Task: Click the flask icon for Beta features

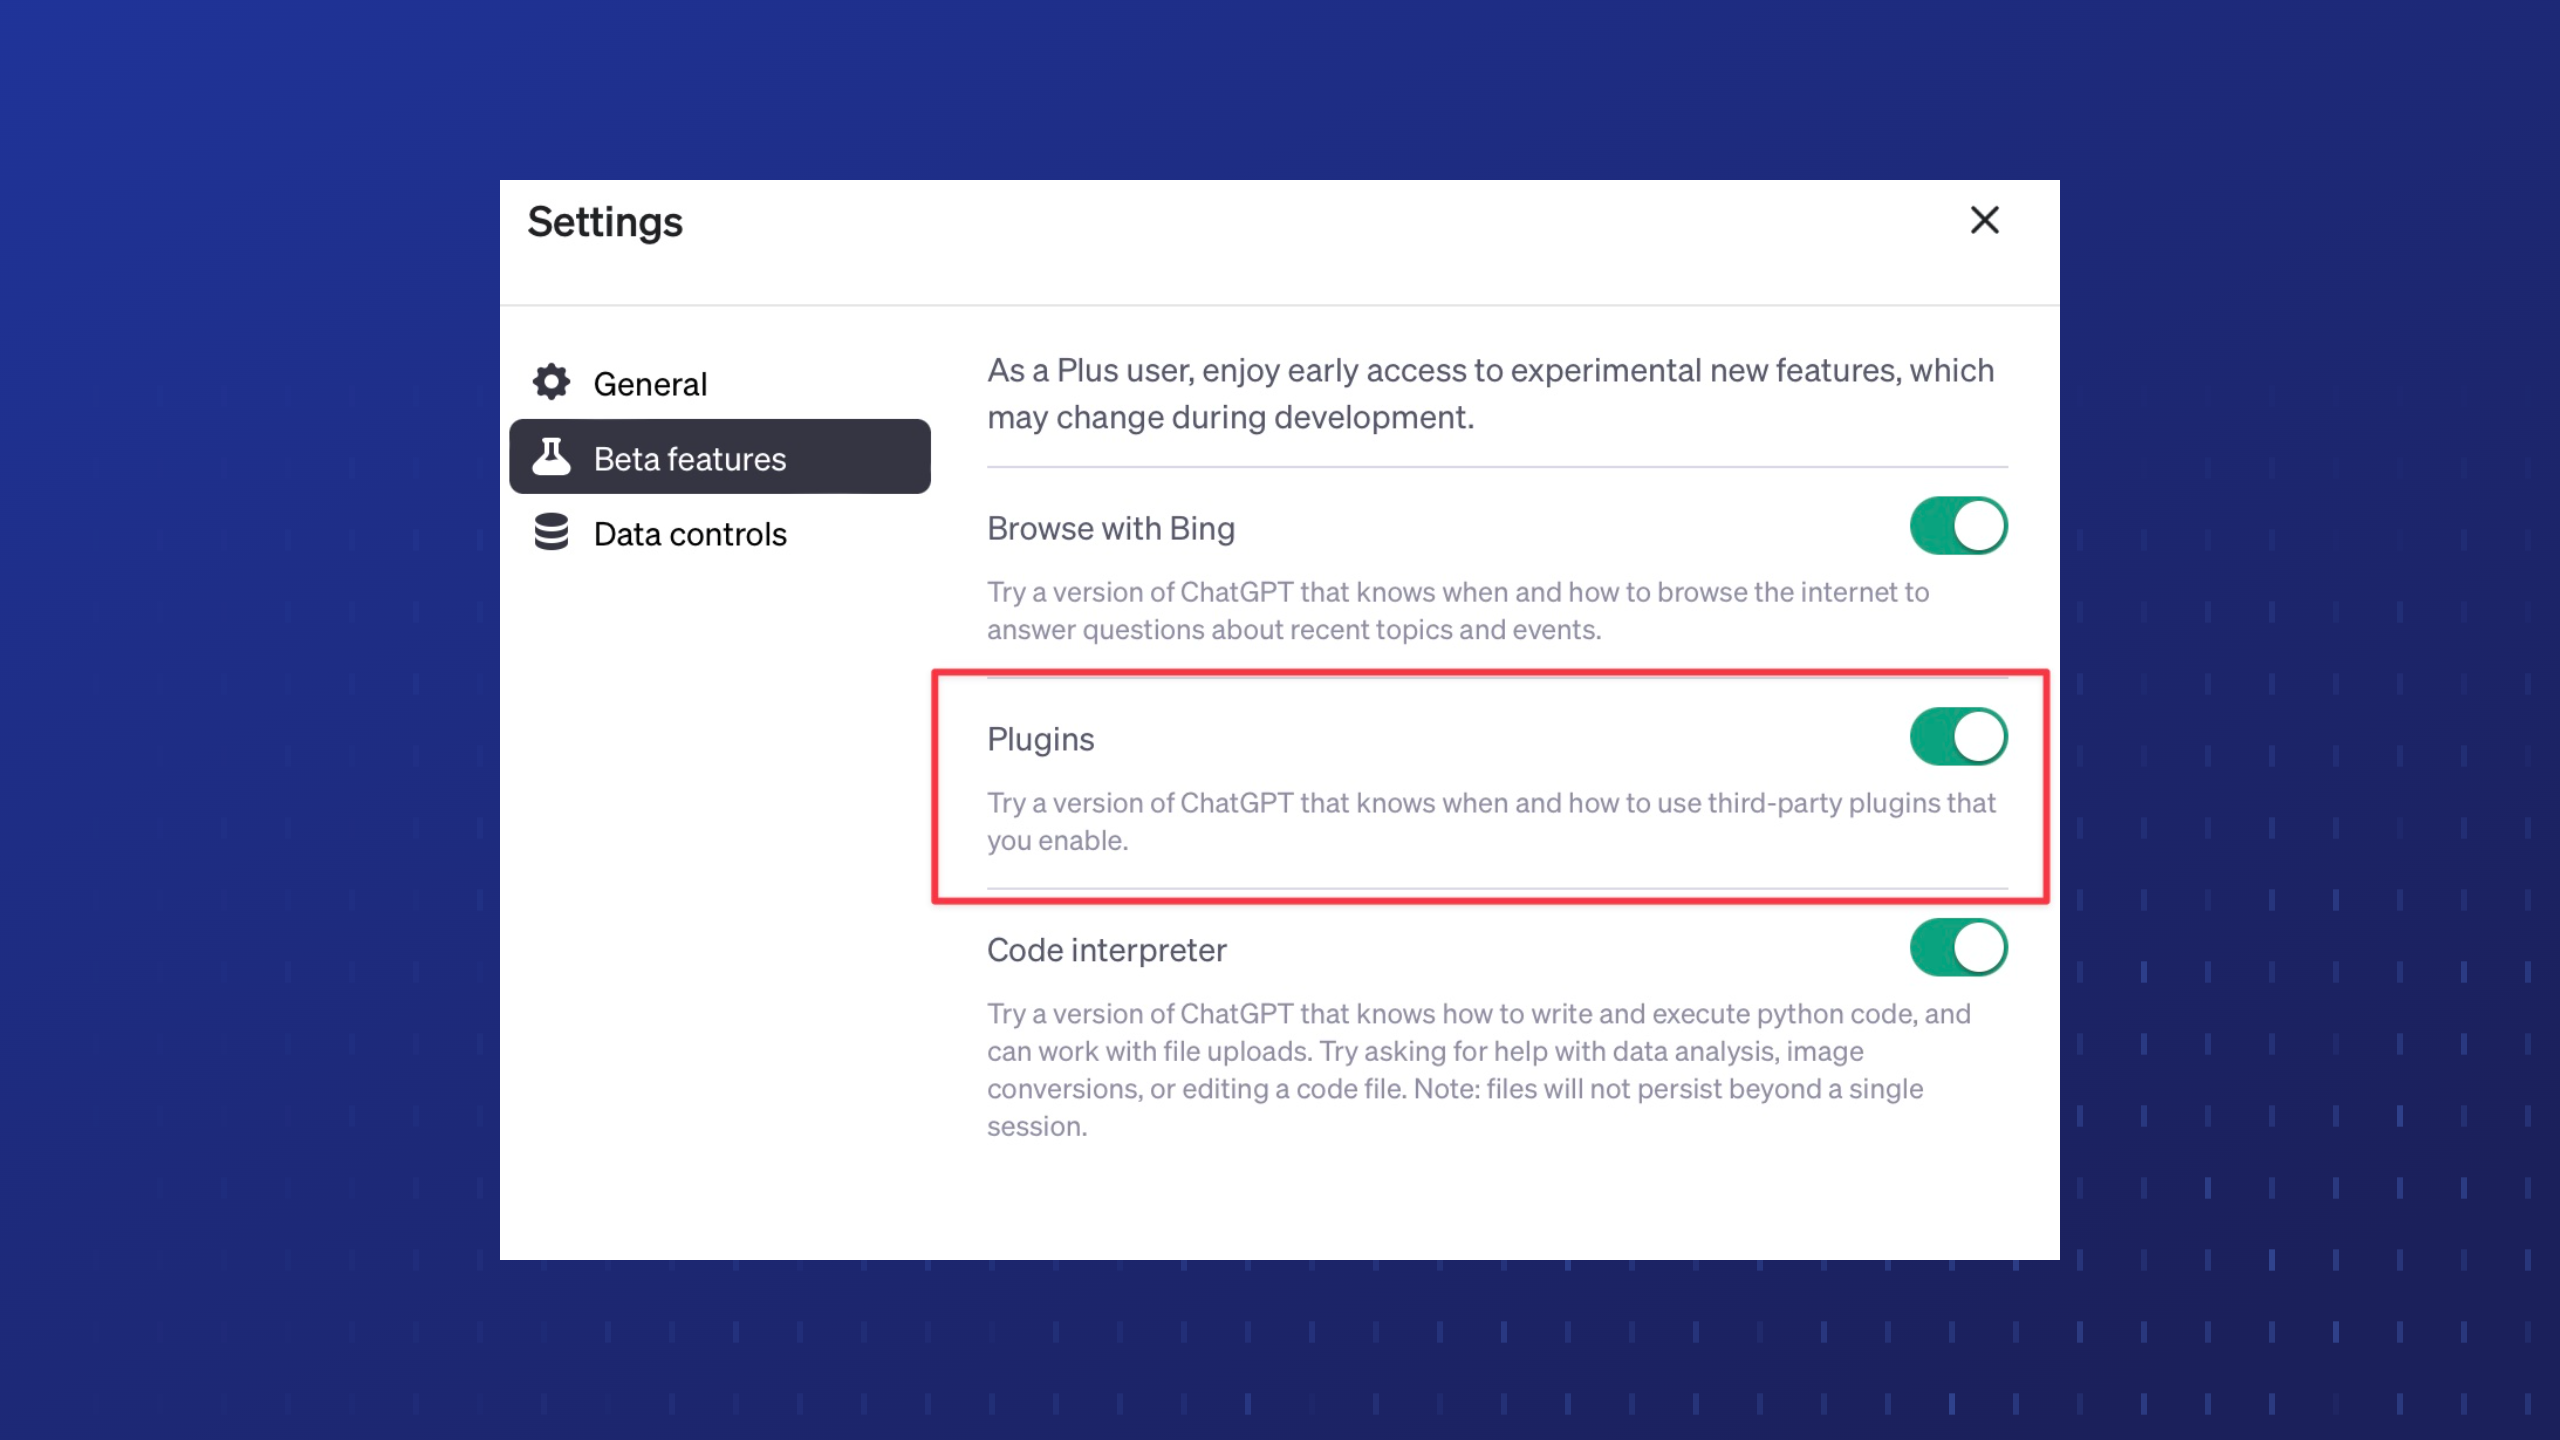Action: tap(551, 457)
